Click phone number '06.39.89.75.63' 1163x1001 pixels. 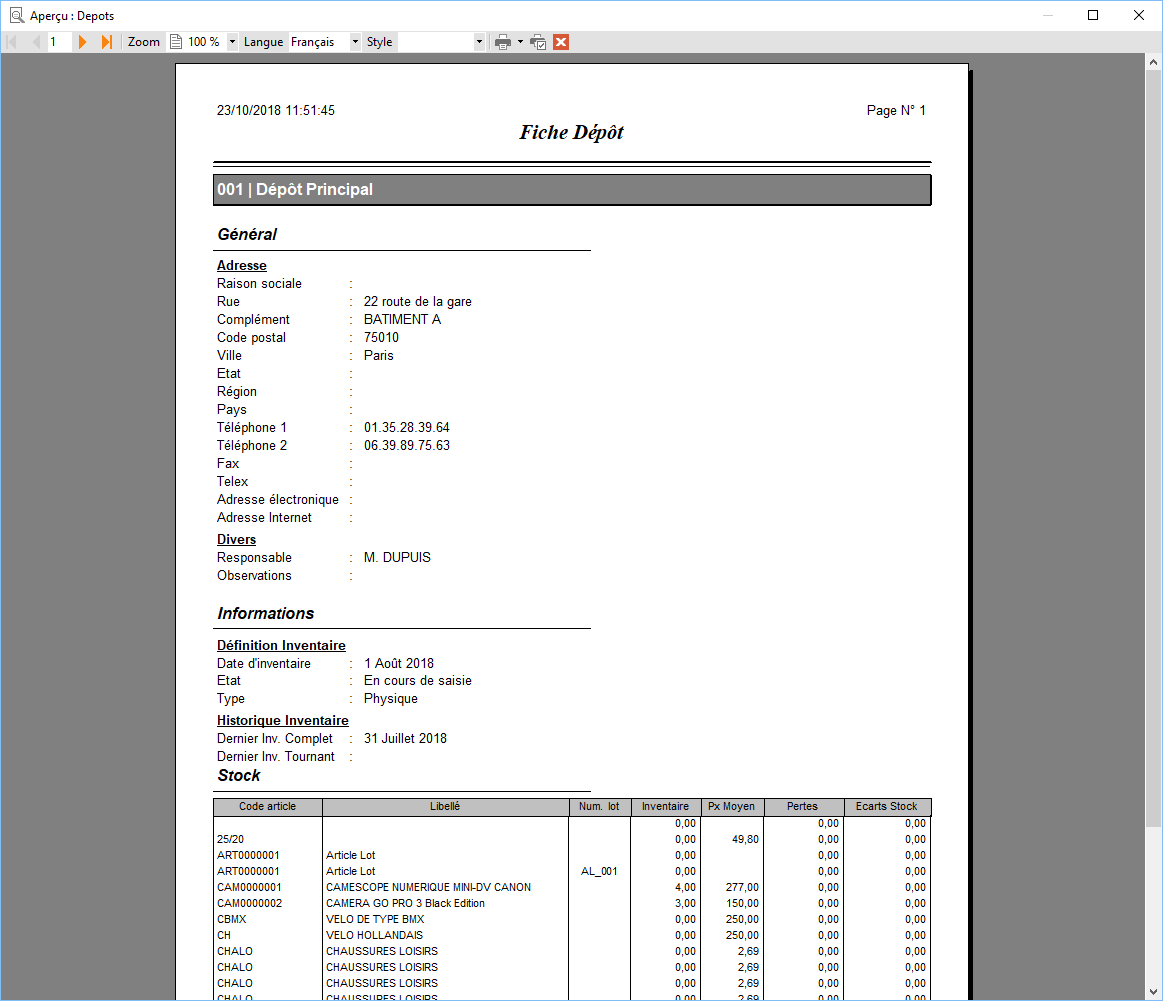pos(406,446)
